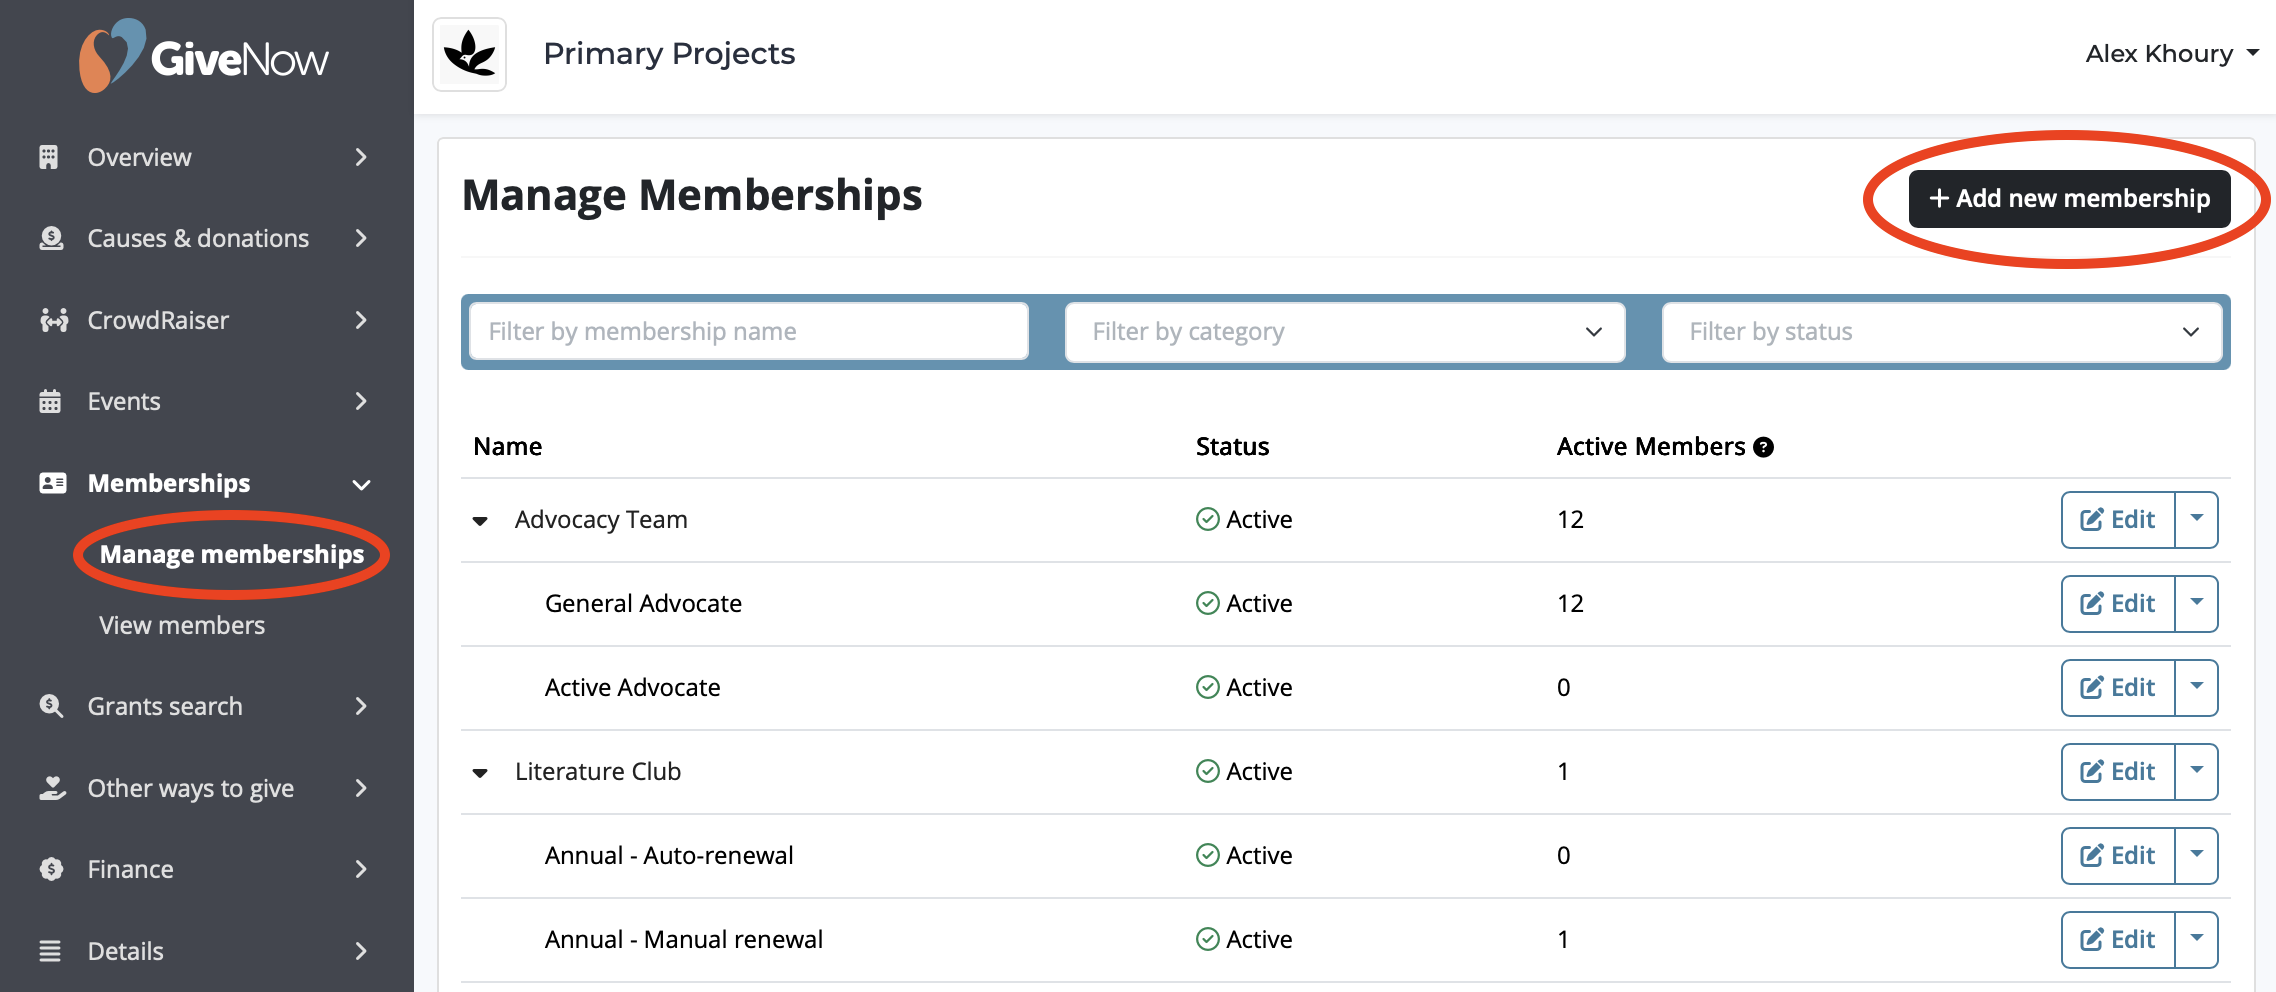2276x992 pixels.
Task: Click the Other ways to give icon
Action: pos(52,788)
